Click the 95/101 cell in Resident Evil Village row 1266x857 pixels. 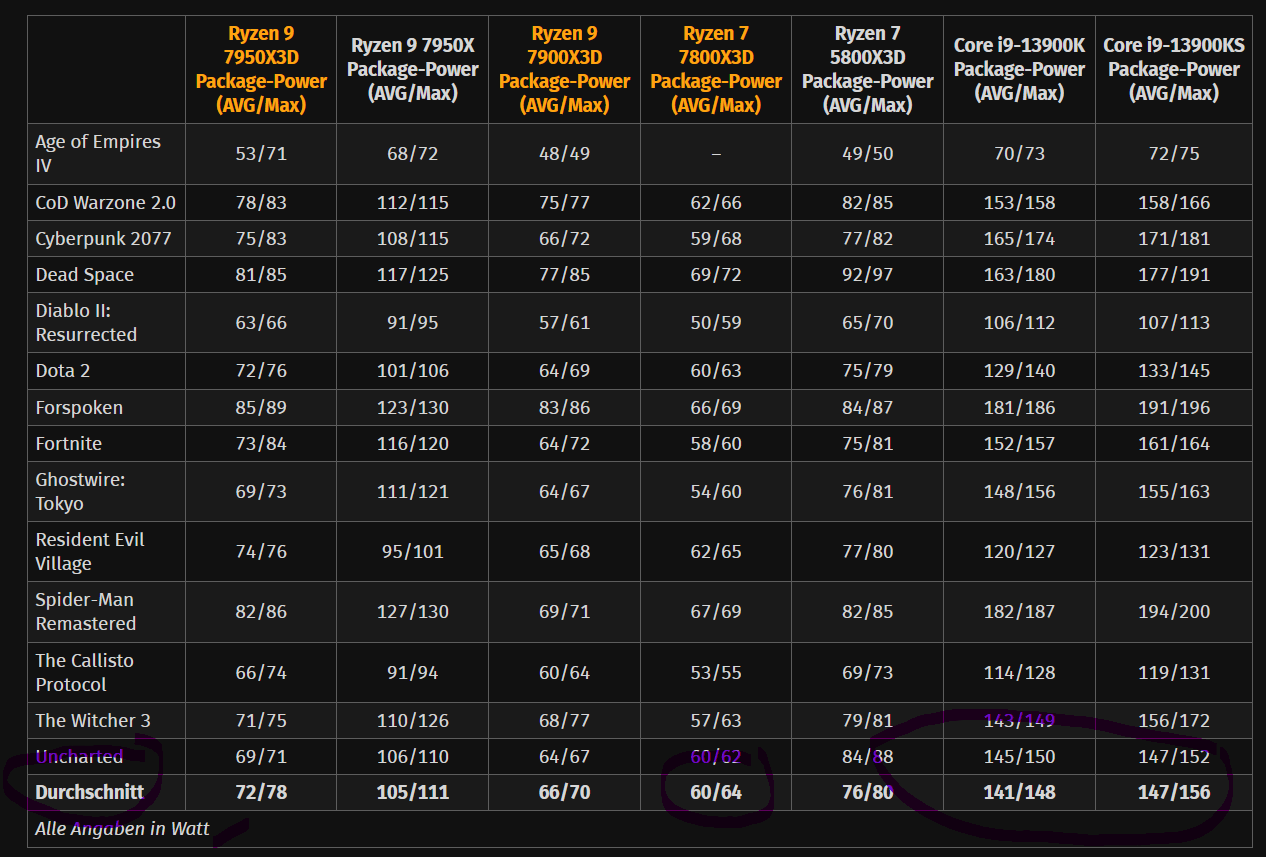[413, 551]
